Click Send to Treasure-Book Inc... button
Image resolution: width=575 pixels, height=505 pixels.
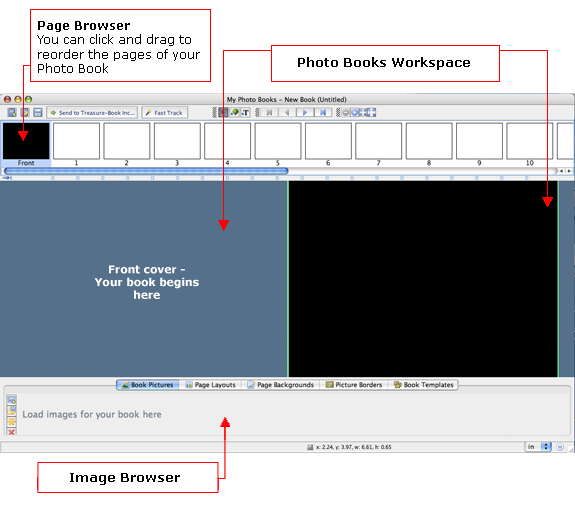tap(92, 113)
